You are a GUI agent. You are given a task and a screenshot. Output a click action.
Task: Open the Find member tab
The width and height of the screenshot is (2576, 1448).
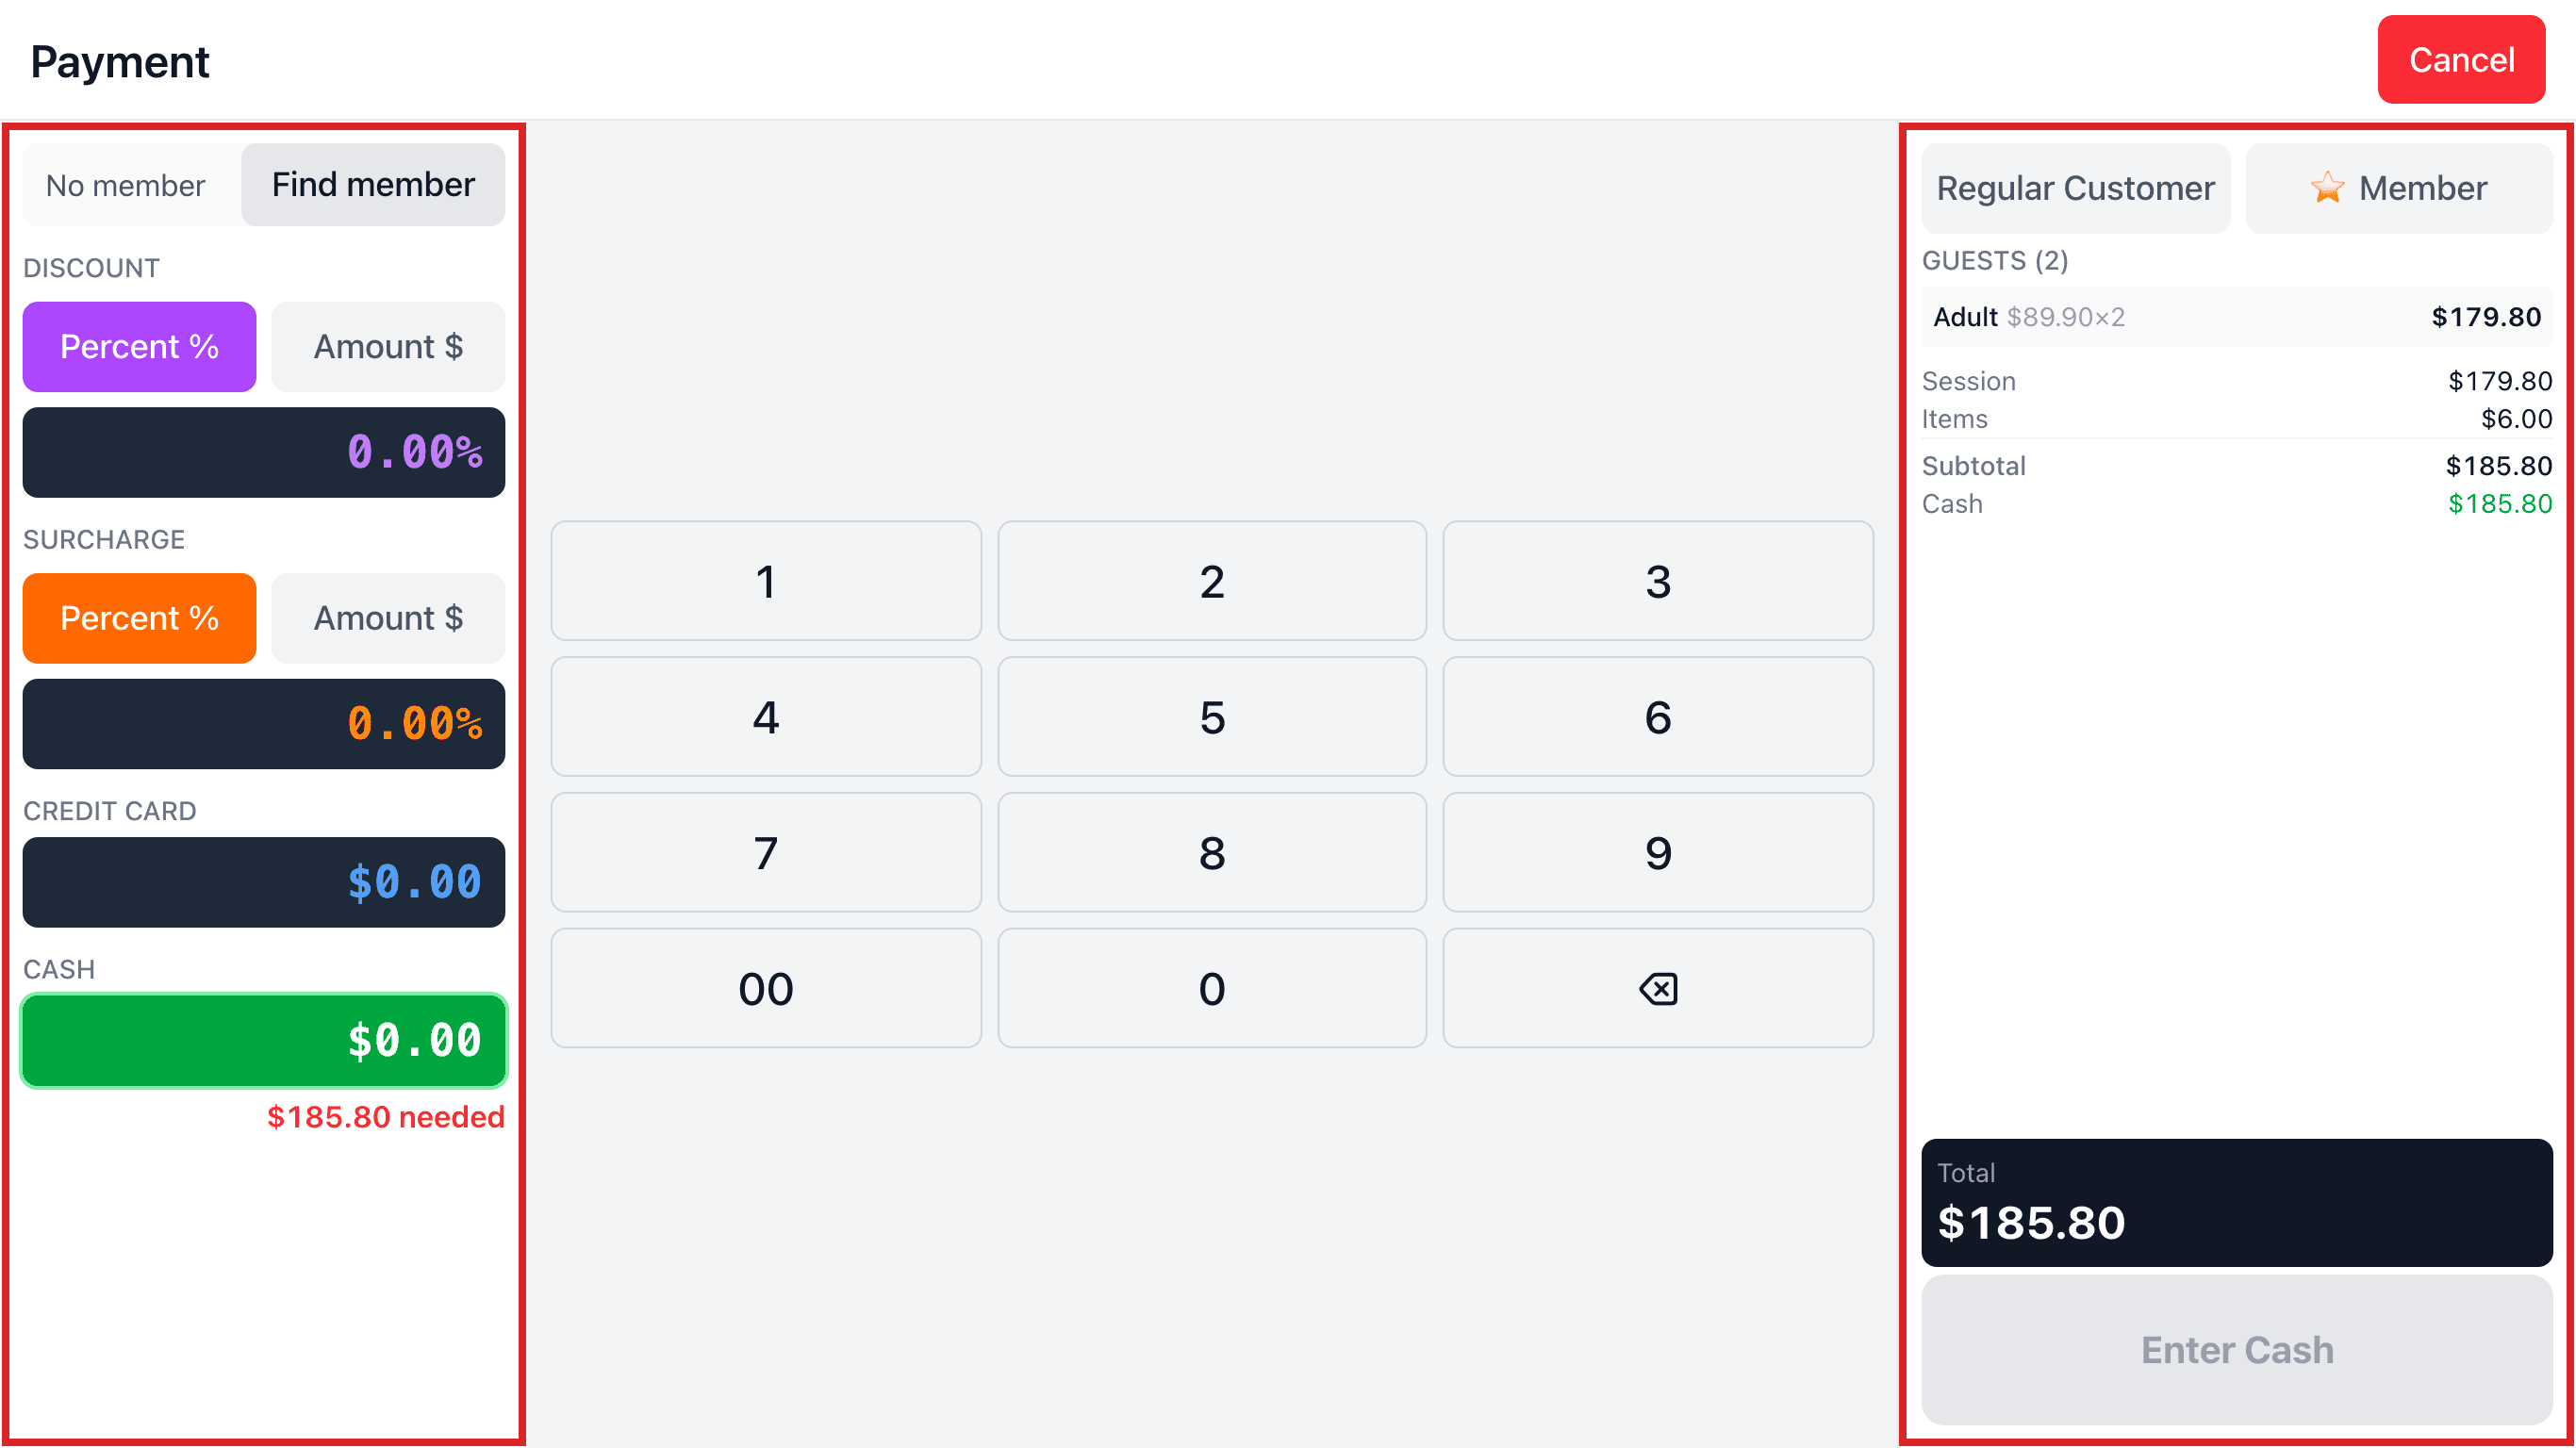(x=373, y=185)
